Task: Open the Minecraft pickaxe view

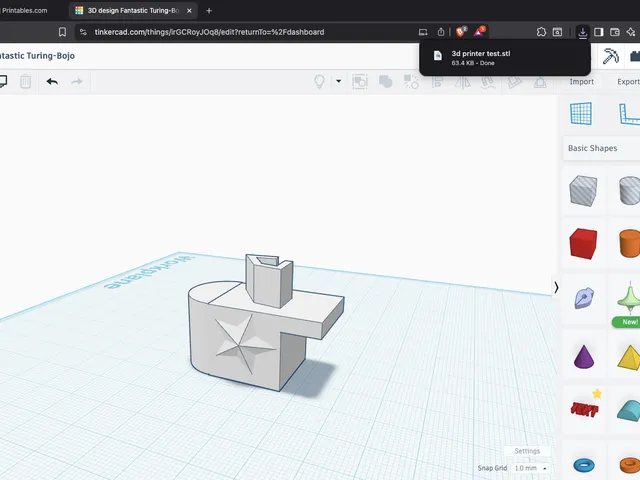Action: 611,56
